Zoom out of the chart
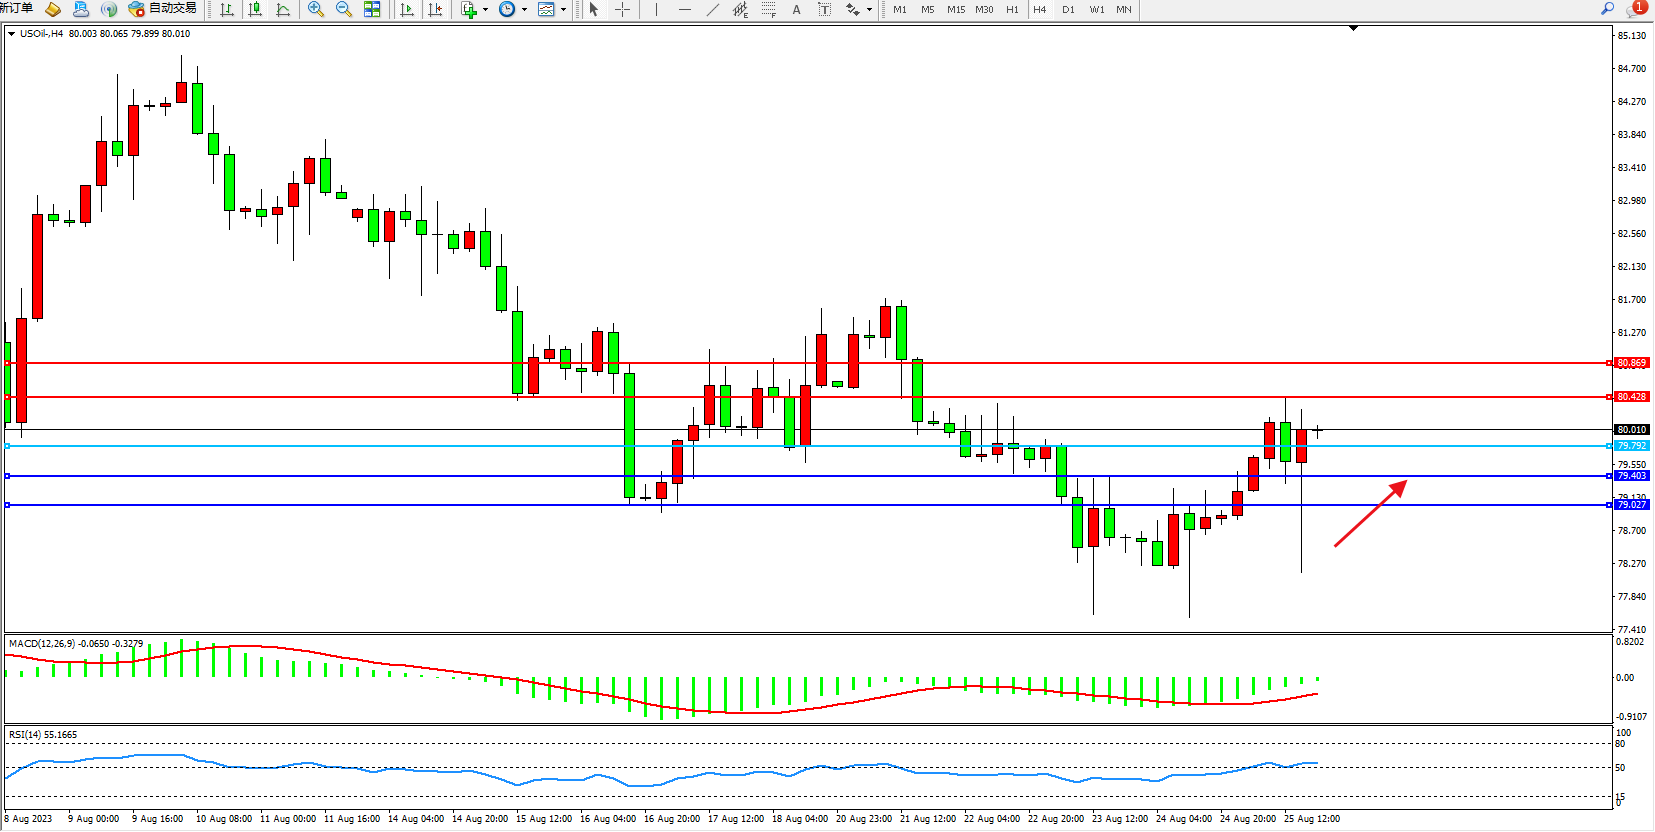Image resolution: width=1655 pixels, height=832 pixels. tap(344, 10)
